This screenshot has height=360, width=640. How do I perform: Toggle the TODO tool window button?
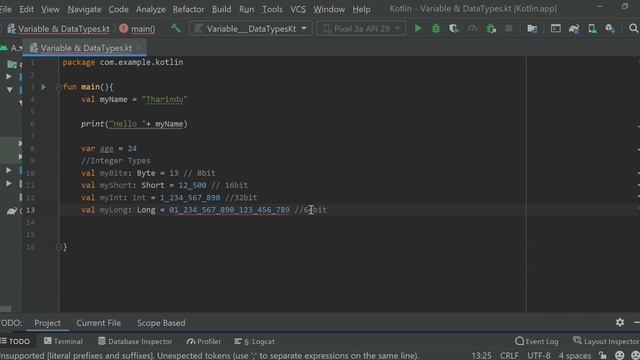15,341
